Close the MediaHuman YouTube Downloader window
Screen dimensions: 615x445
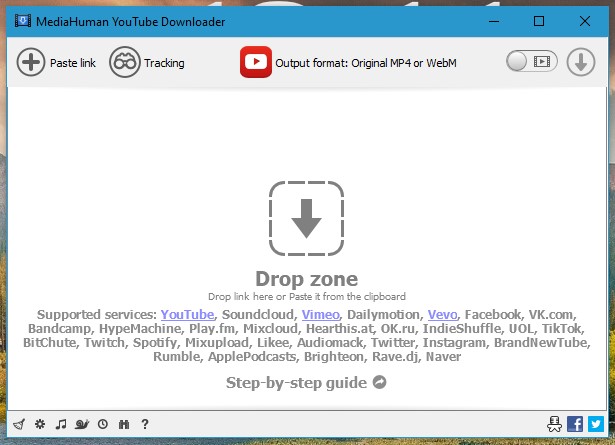[x=584, y=21]
